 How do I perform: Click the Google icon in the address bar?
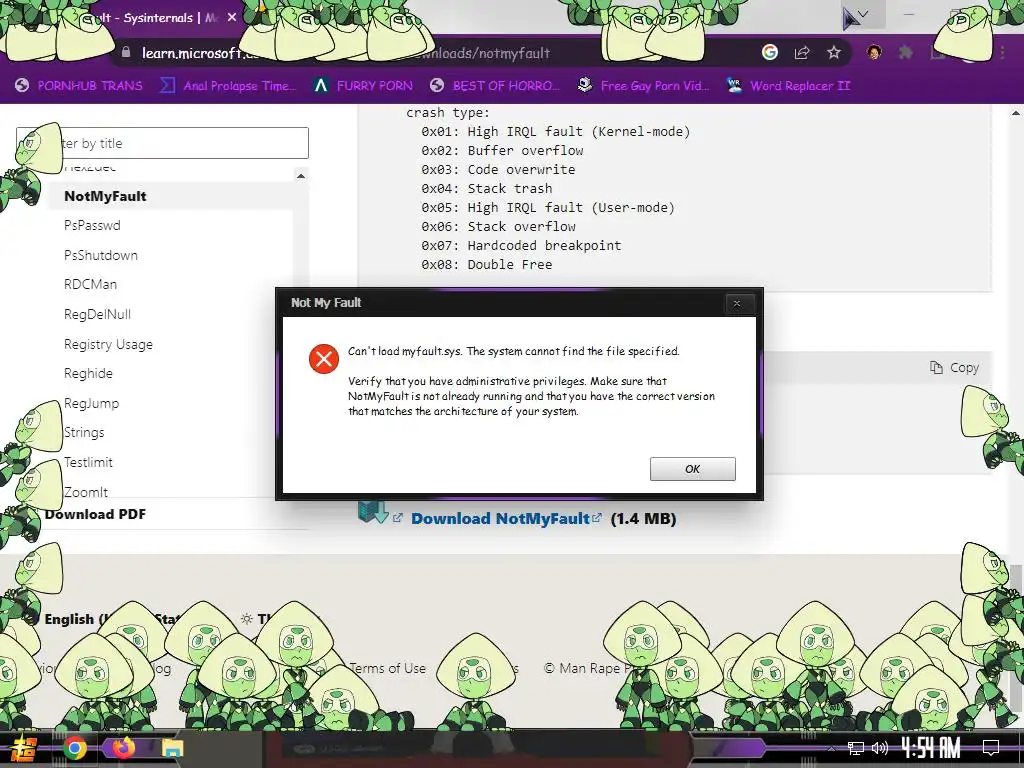pos(770,52)
